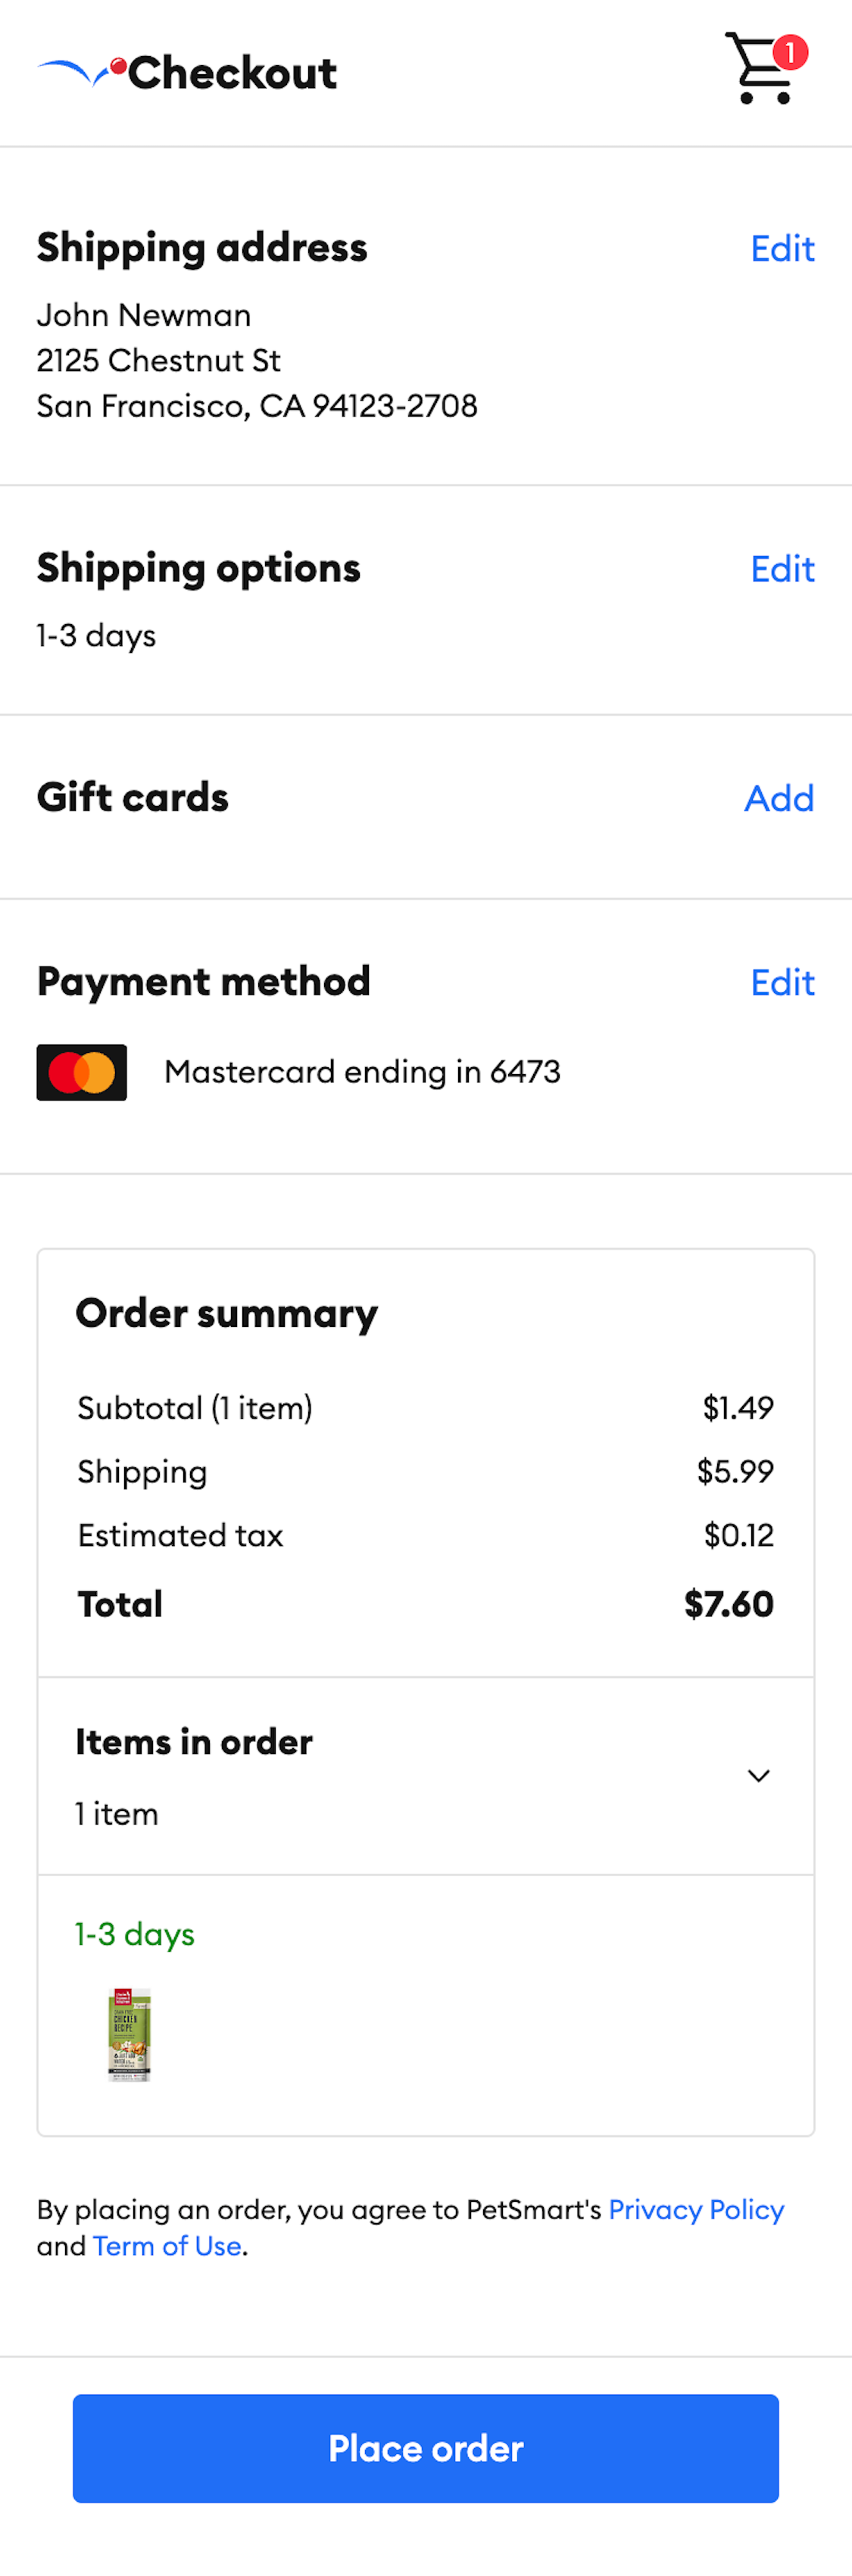
Task: Edit the shipping address
Action: pos(782,249)
